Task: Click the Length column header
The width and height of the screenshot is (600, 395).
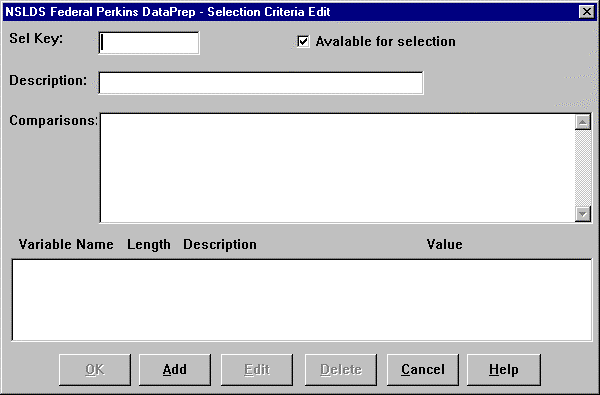Action: [x=149, y=245]
